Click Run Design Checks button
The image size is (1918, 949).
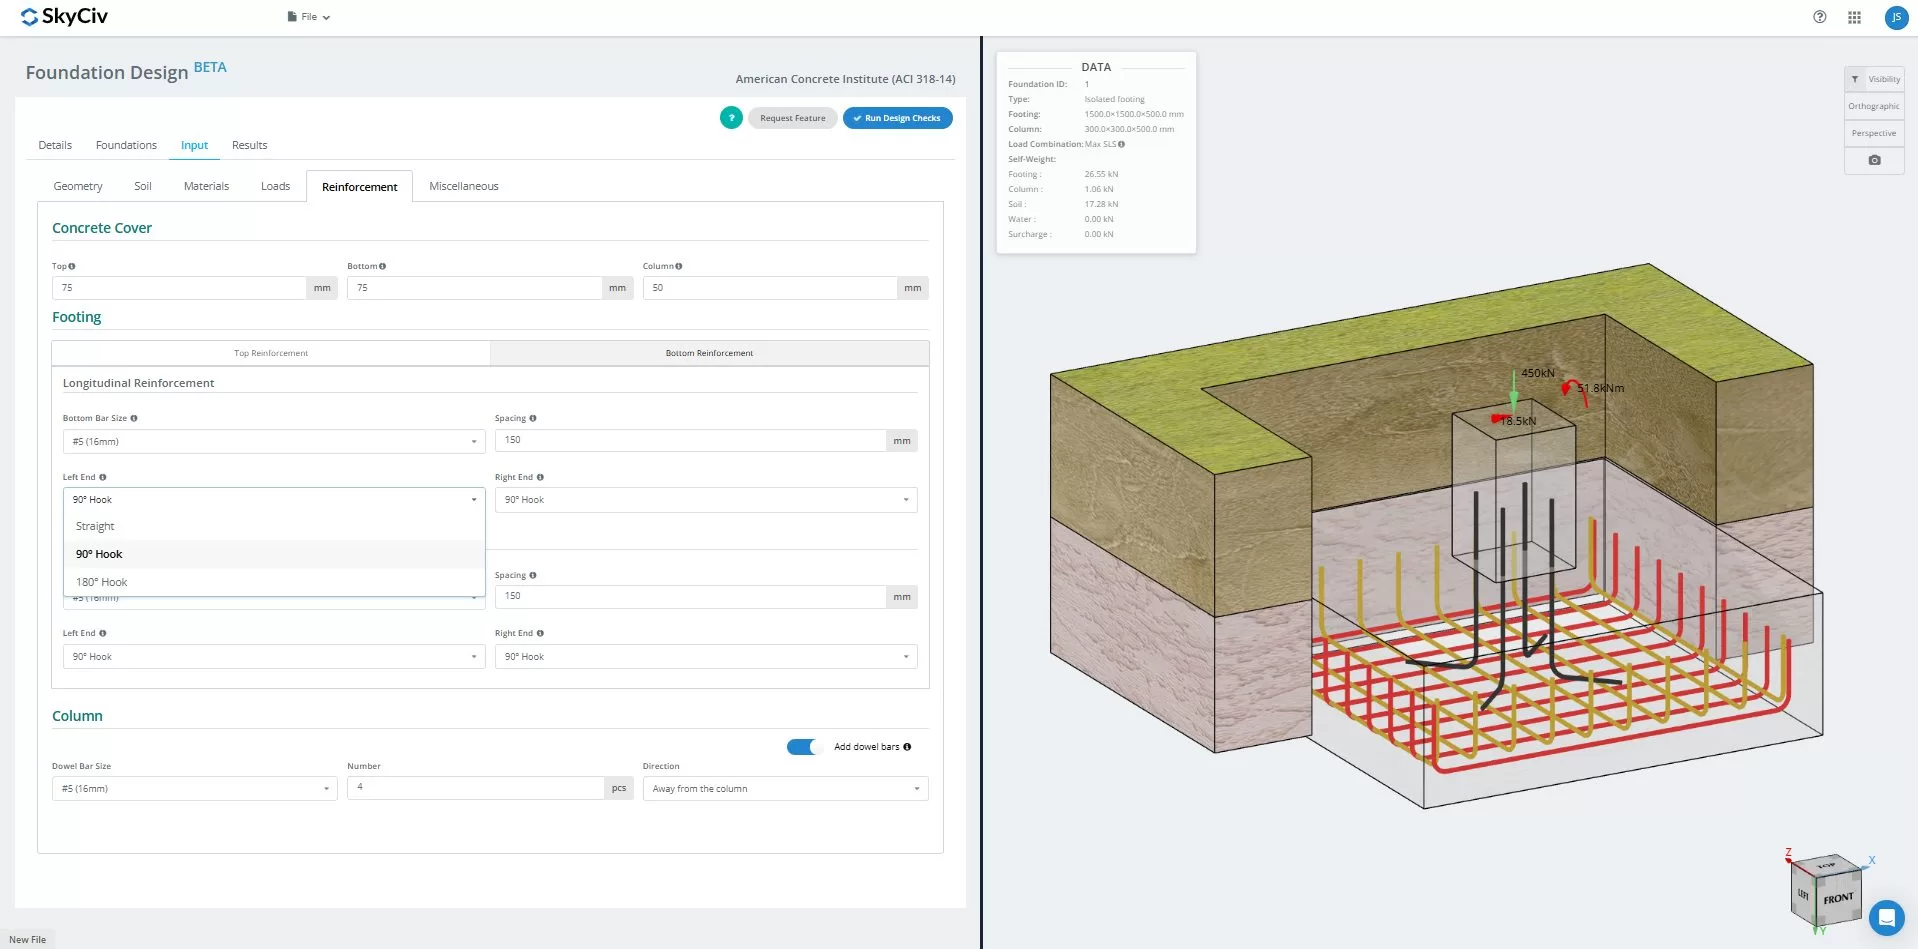click(x=896, y=118)
